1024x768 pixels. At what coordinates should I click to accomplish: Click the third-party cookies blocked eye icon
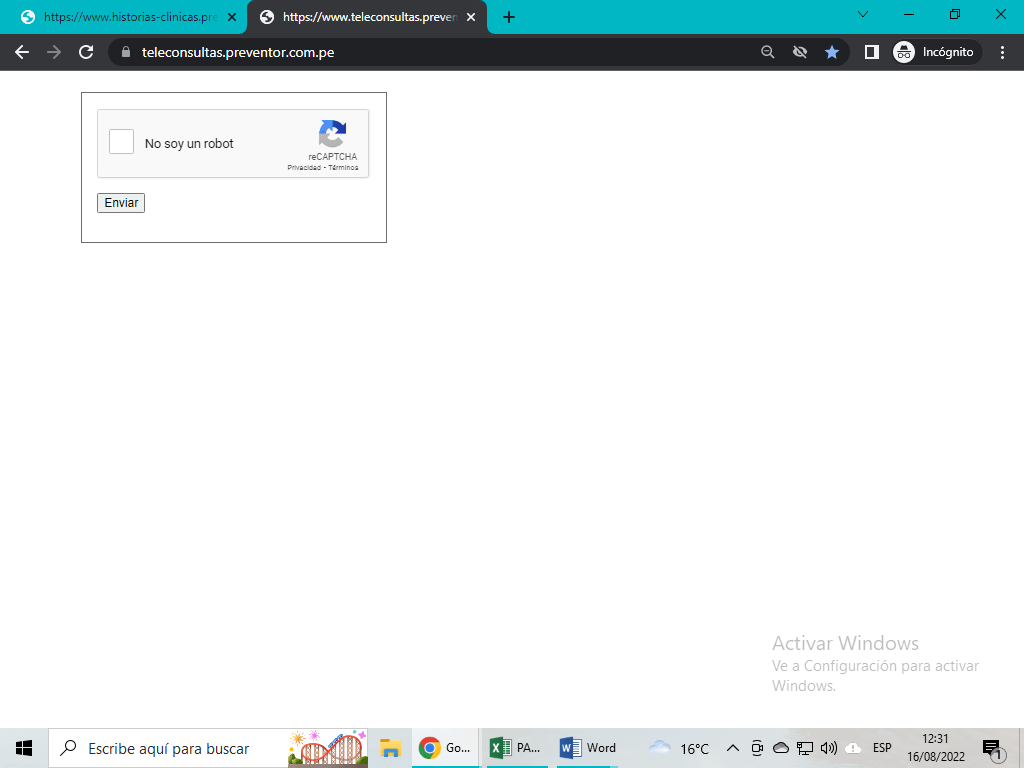click(x=799, y=52)
